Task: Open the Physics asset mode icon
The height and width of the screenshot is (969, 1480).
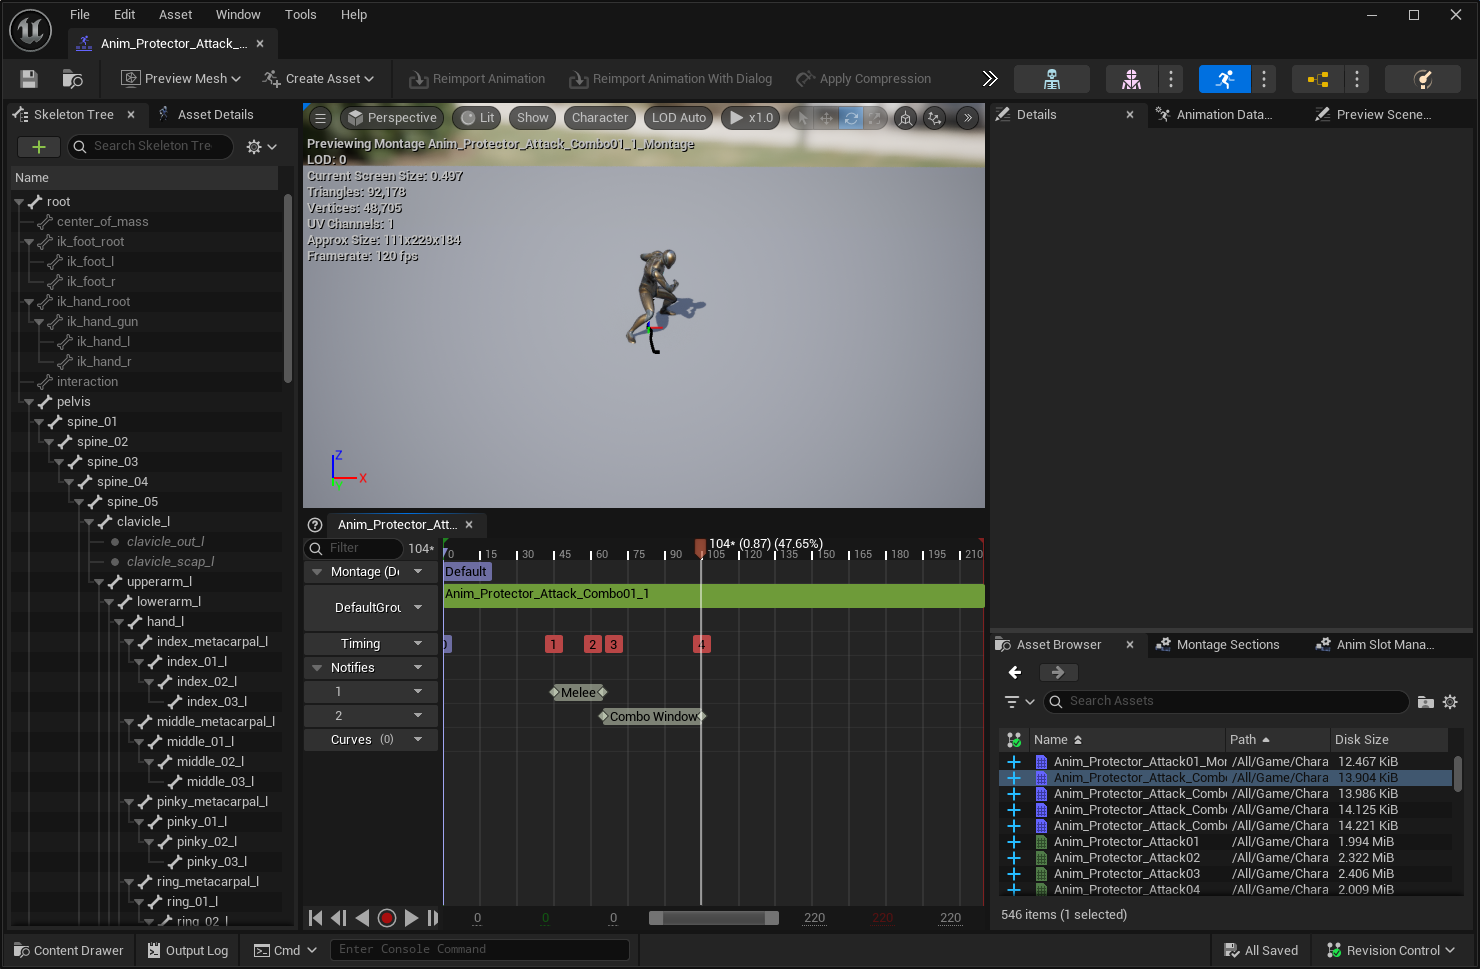Action: (x=1422, y=79)
